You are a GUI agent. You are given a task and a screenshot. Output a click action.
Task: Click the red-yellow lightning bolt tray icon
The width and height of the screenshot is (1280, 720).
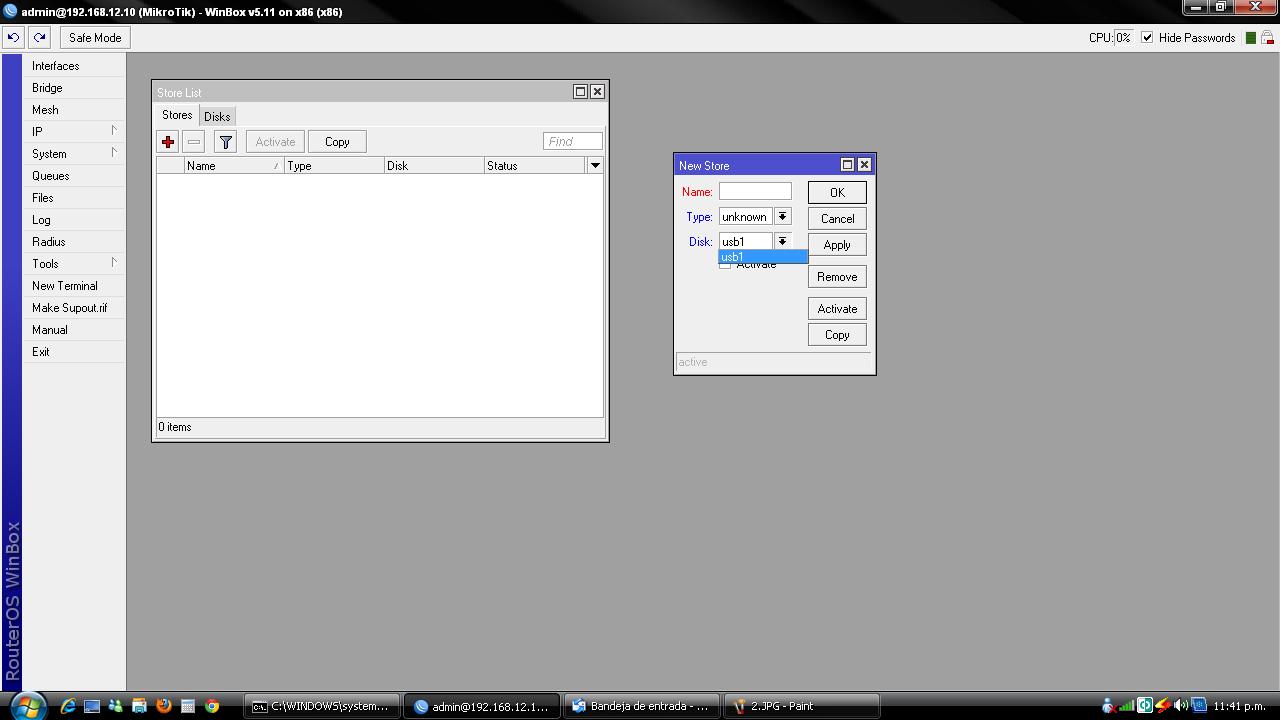click(1163, 706)
